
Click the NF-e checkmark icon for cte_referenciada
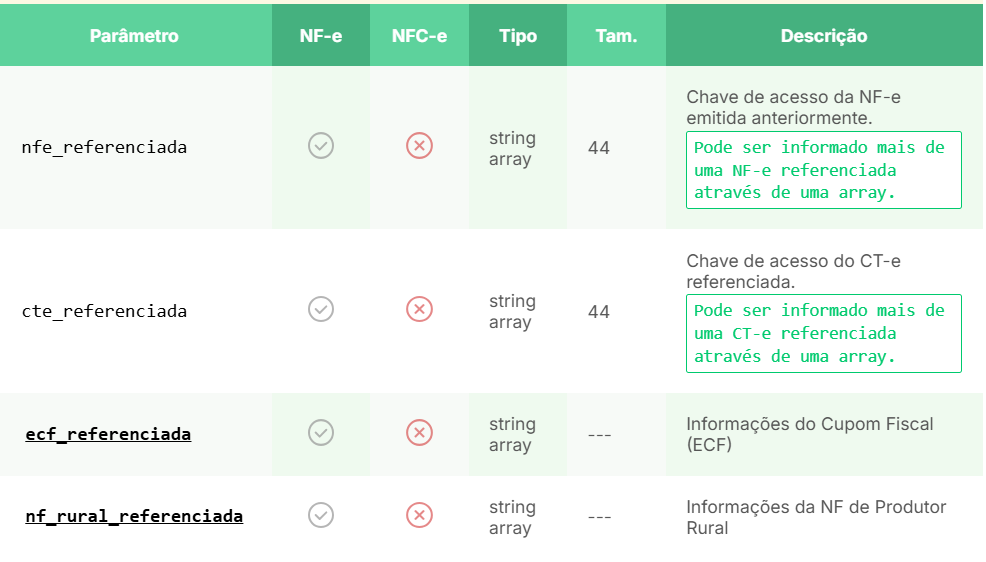321,309
